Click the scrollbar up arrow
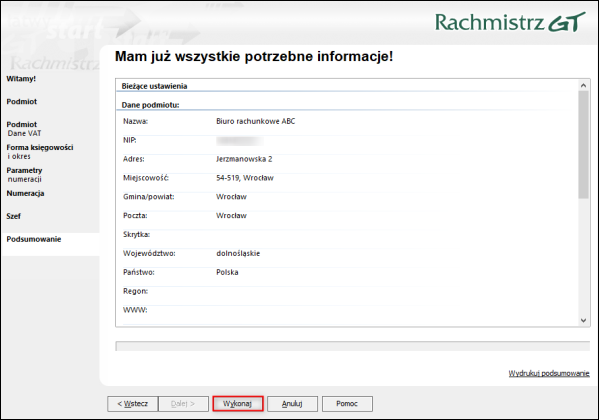 coord(583,85)
